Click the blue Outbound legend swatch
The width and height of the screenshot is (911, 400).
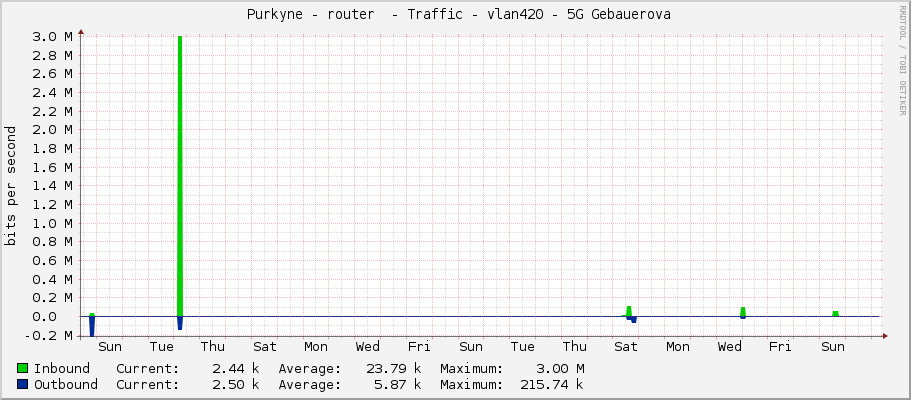[23, 384]
